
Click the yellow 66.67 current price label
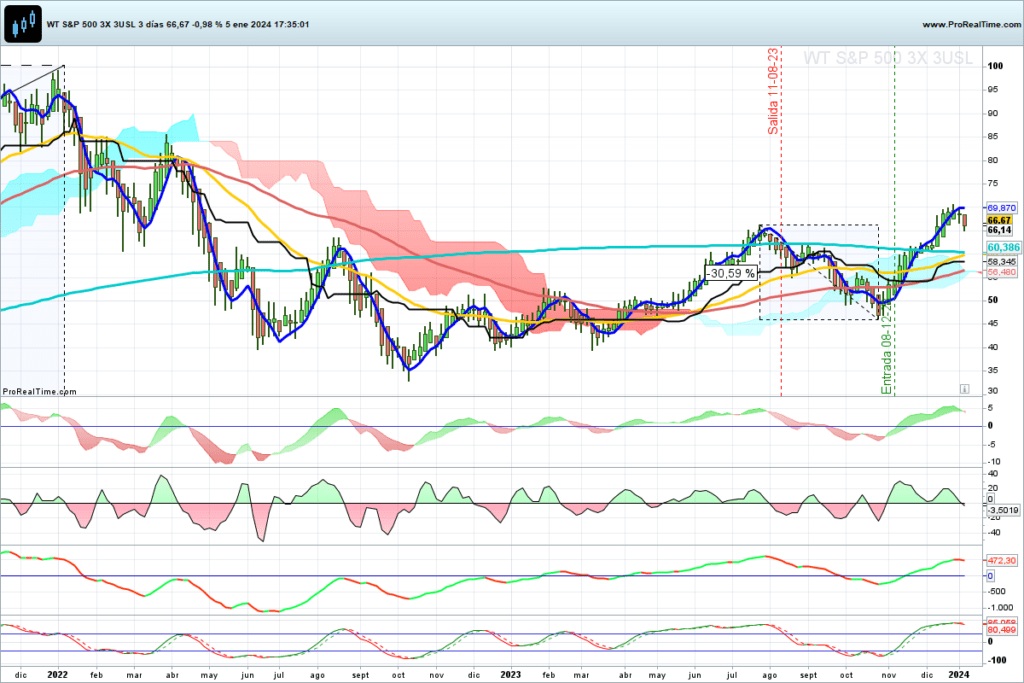(x=999, y=221)
